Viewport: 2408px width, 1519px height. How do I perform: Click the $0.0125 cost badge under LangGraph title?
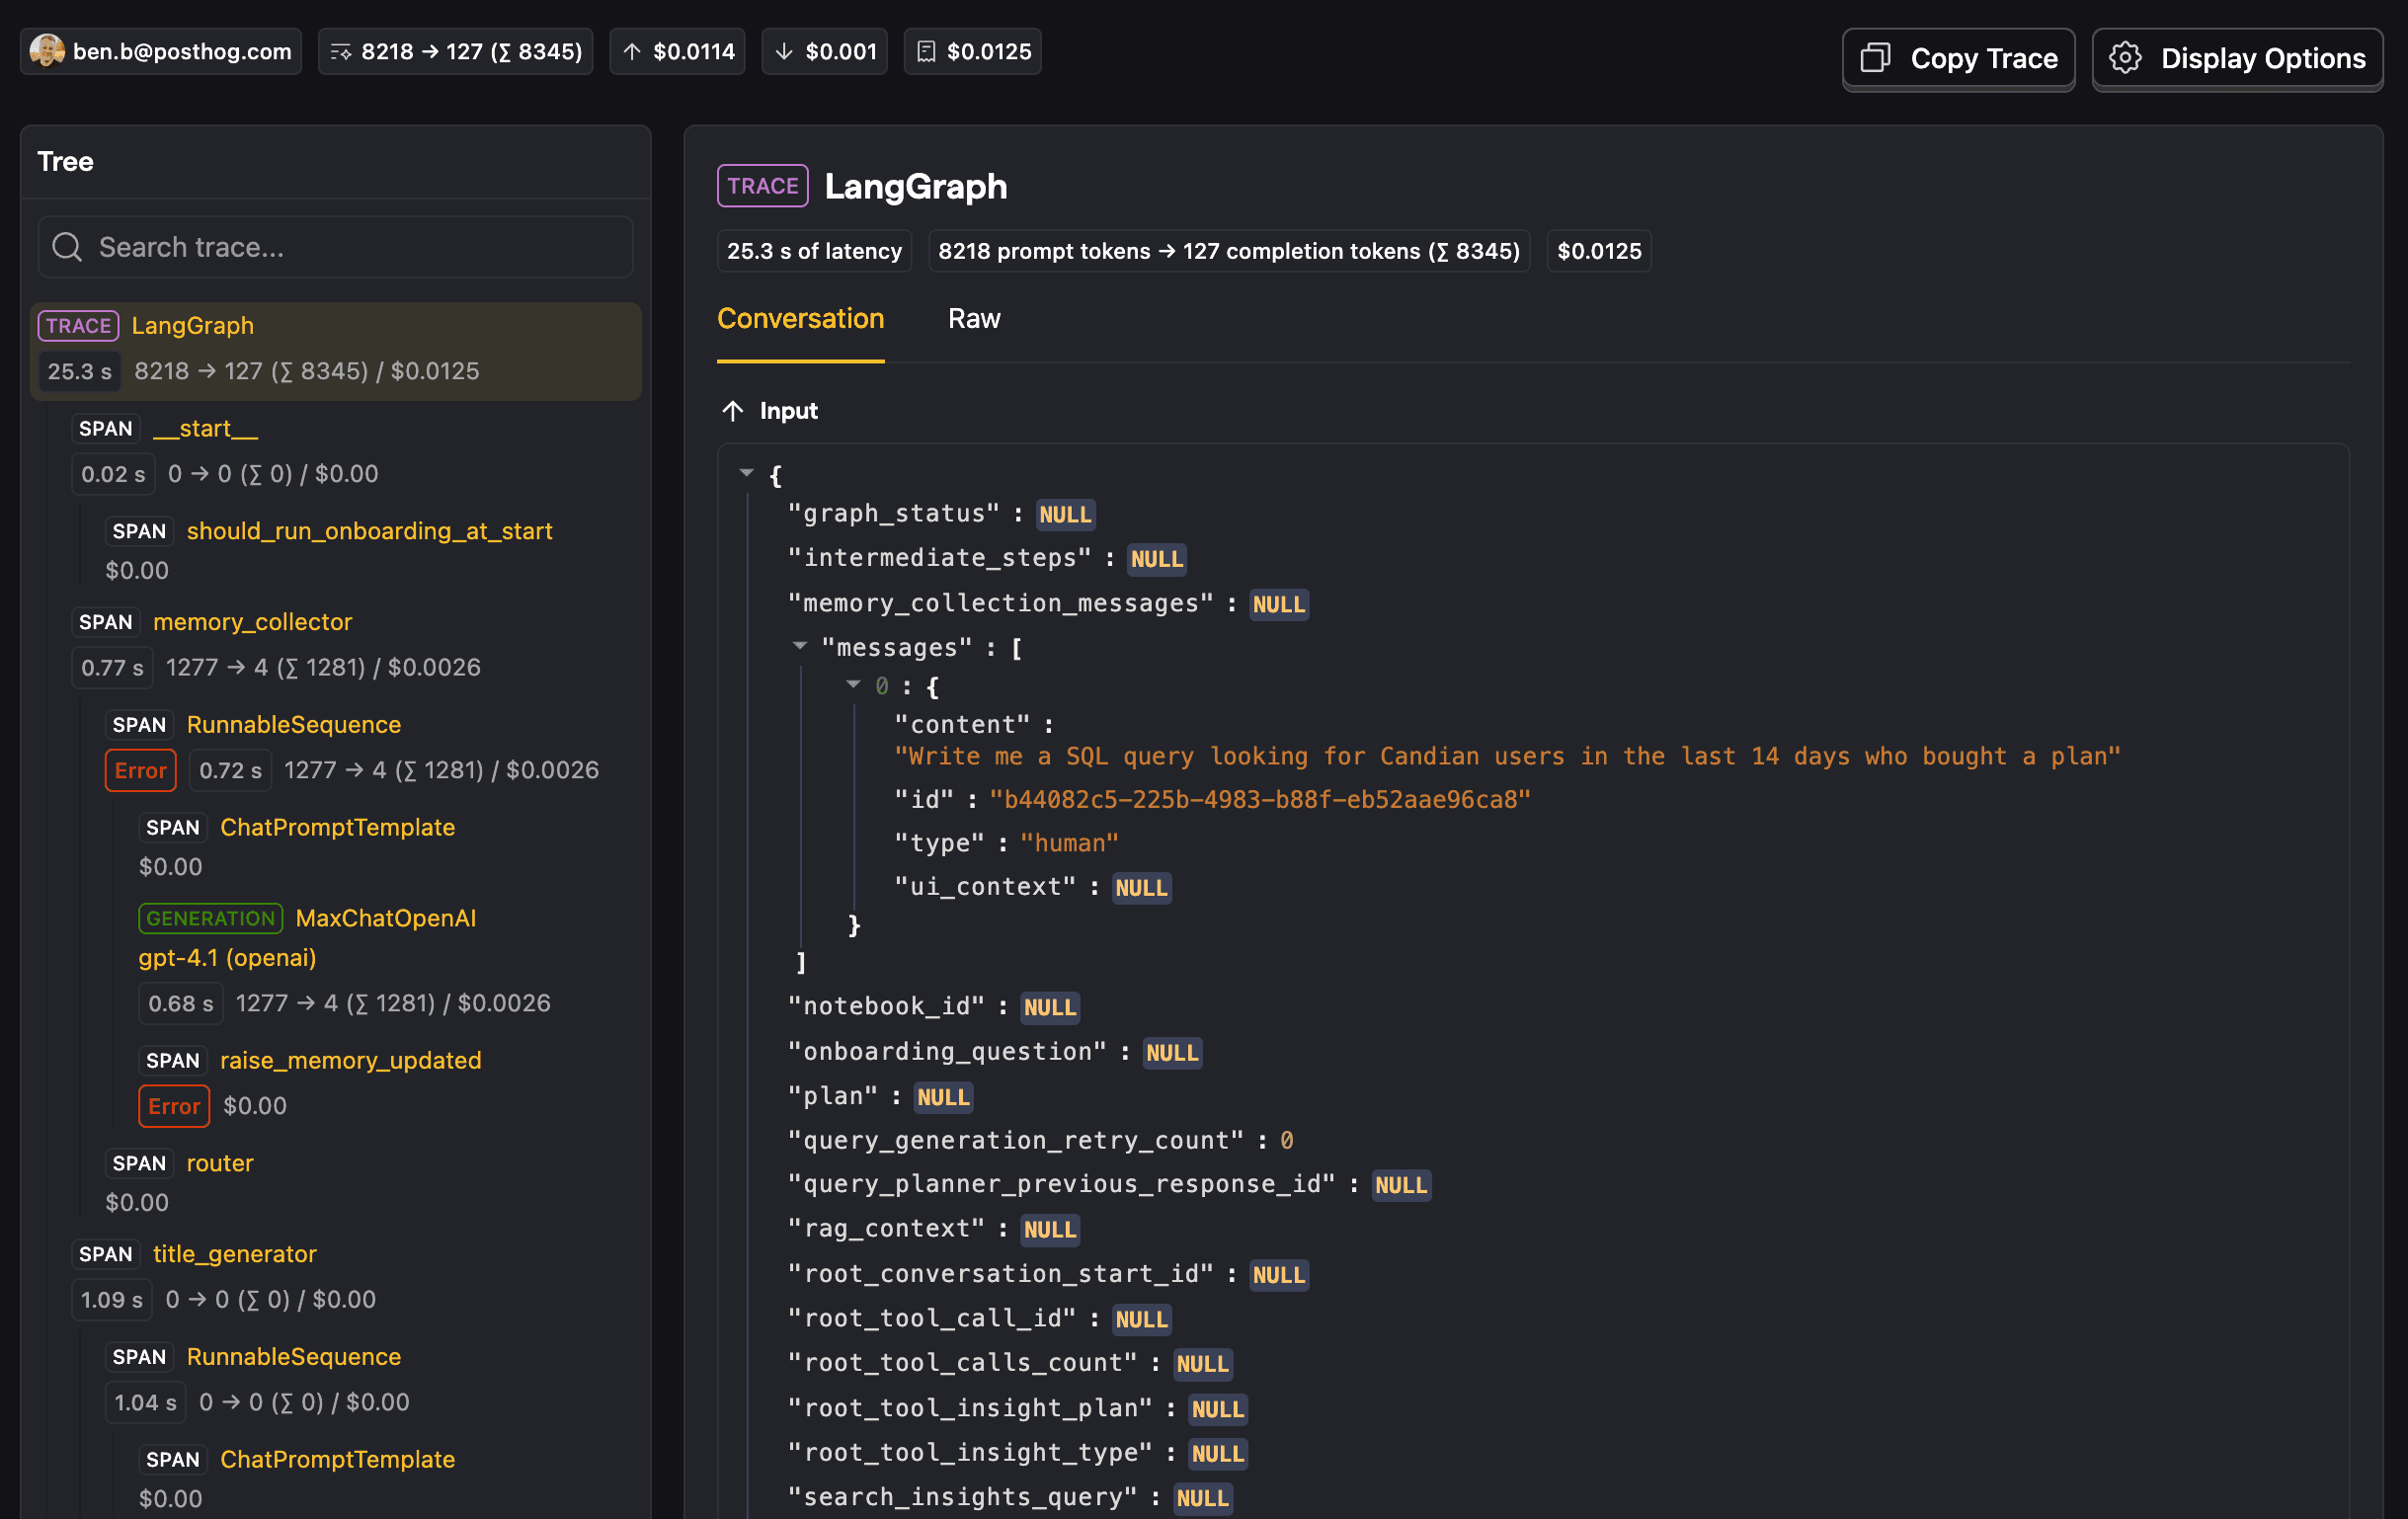(1599, 251)
